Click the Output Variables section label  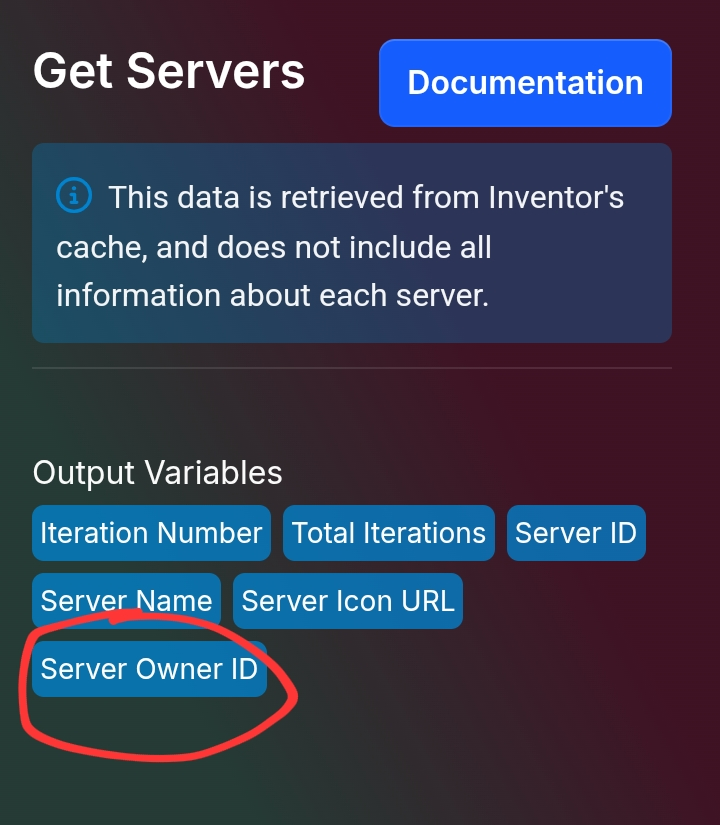coord(157,472)
